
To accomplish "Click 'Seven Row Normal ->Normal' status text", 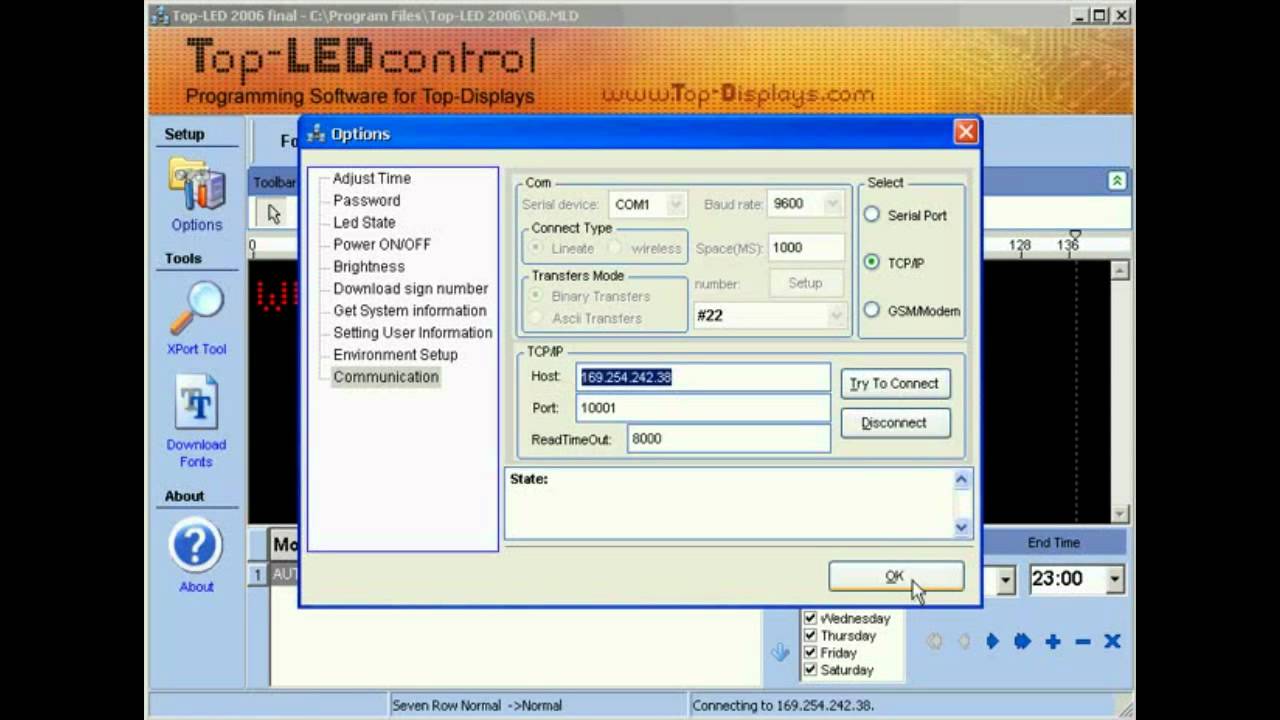I will pyautogui.click(x=477, y=705).
